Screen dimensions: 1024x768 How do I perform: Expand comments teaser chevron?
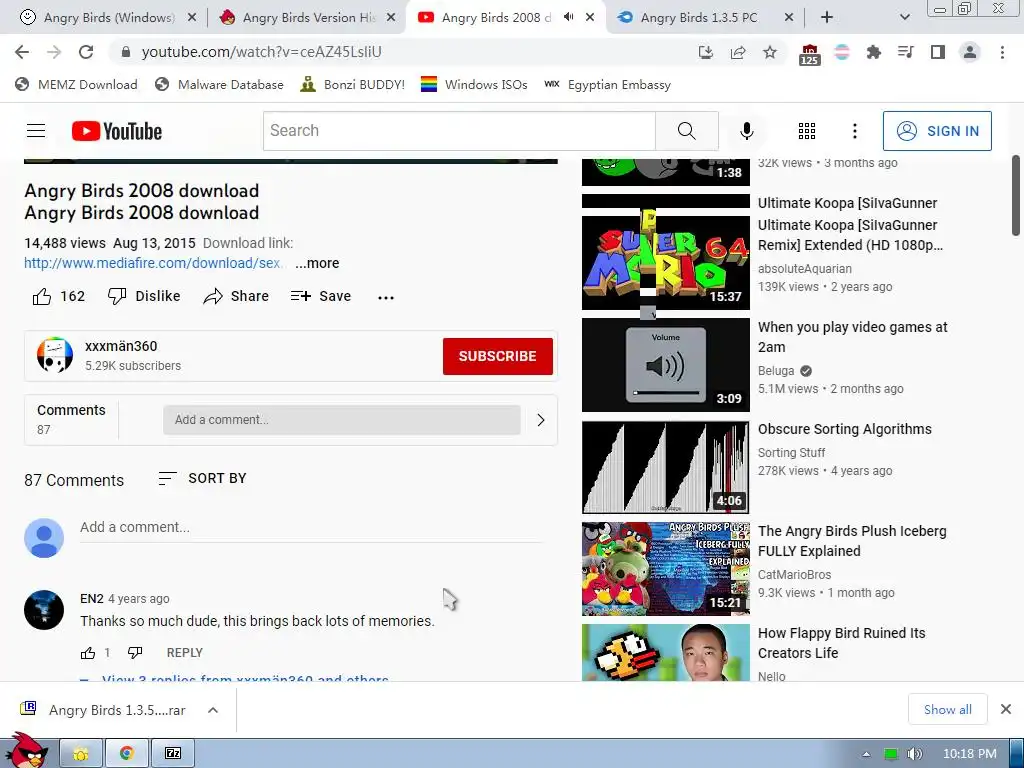click(x=541, y=420)
